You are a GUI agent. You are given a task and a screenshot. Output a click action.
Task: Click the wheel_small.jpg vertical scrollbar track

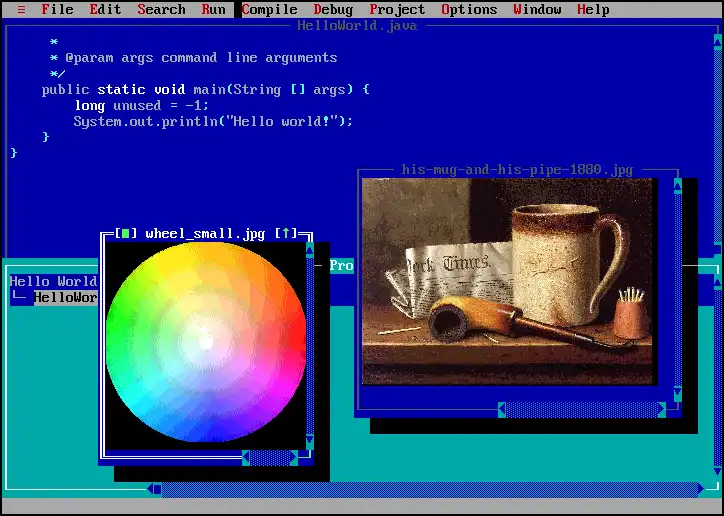[310, 345]
